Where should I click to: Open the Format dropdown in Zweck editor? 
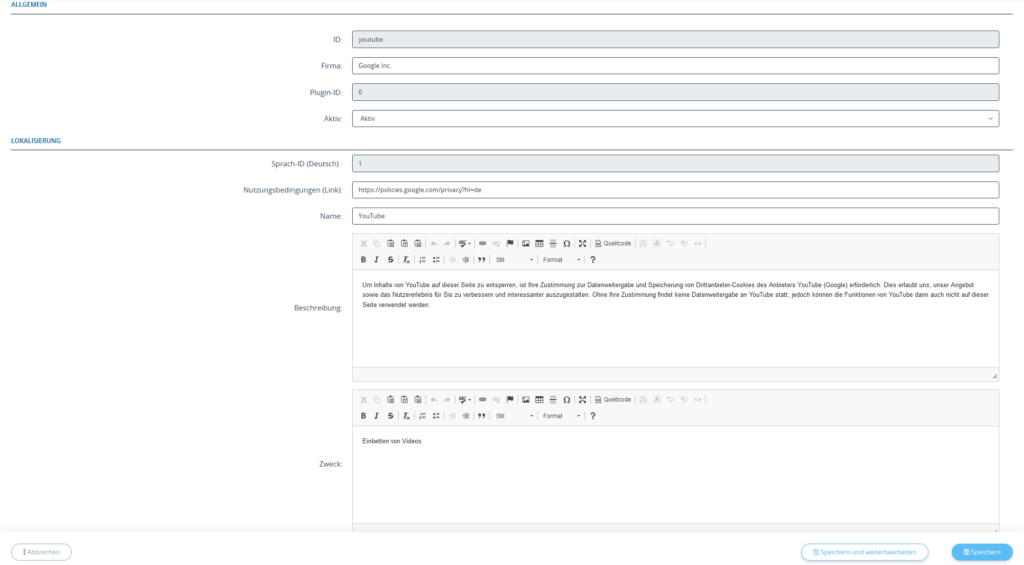(x=561, y=416)
